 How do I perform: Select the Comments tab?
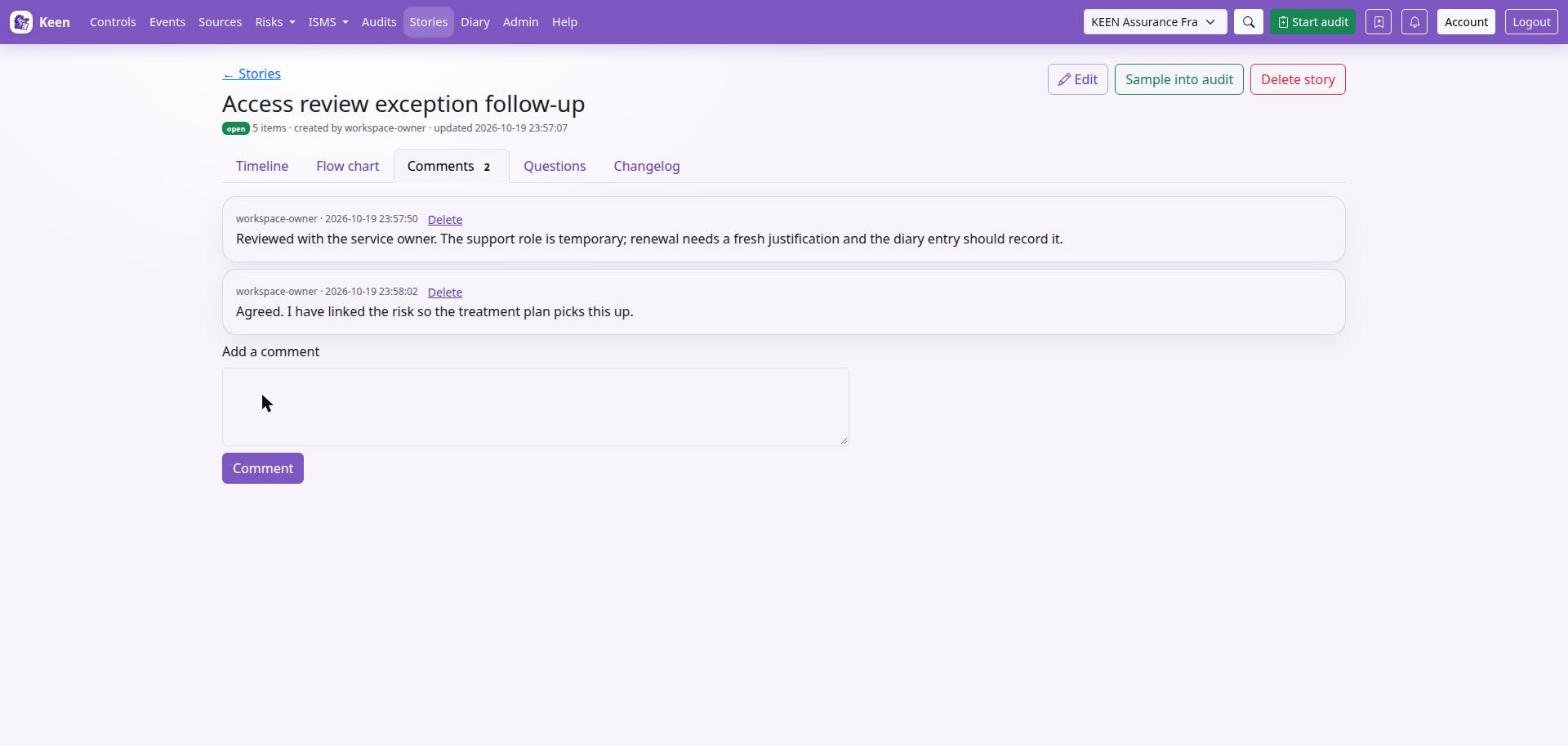pos(451,166)
